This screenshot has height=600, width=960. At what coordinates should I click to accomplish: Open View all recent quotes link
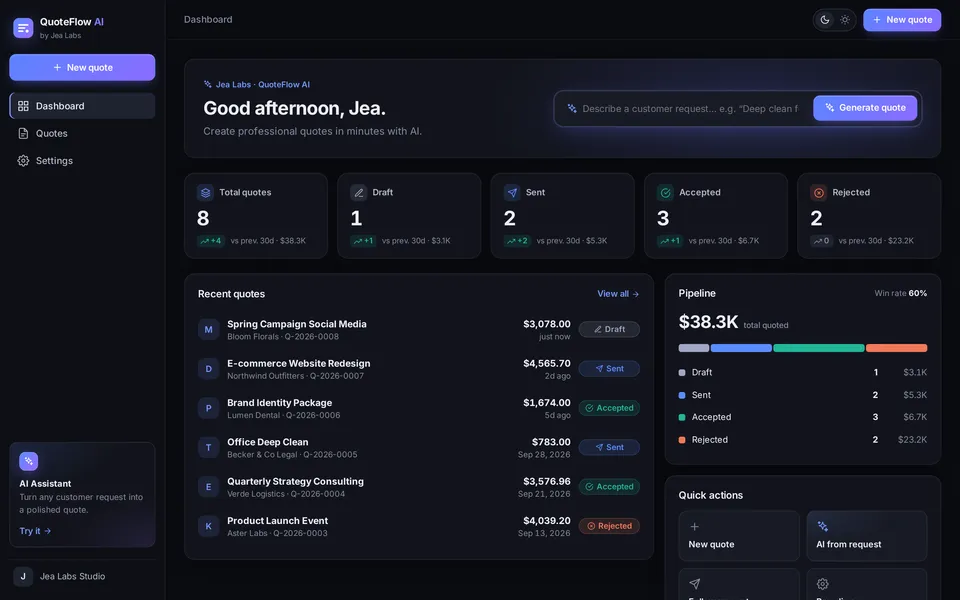618,294
